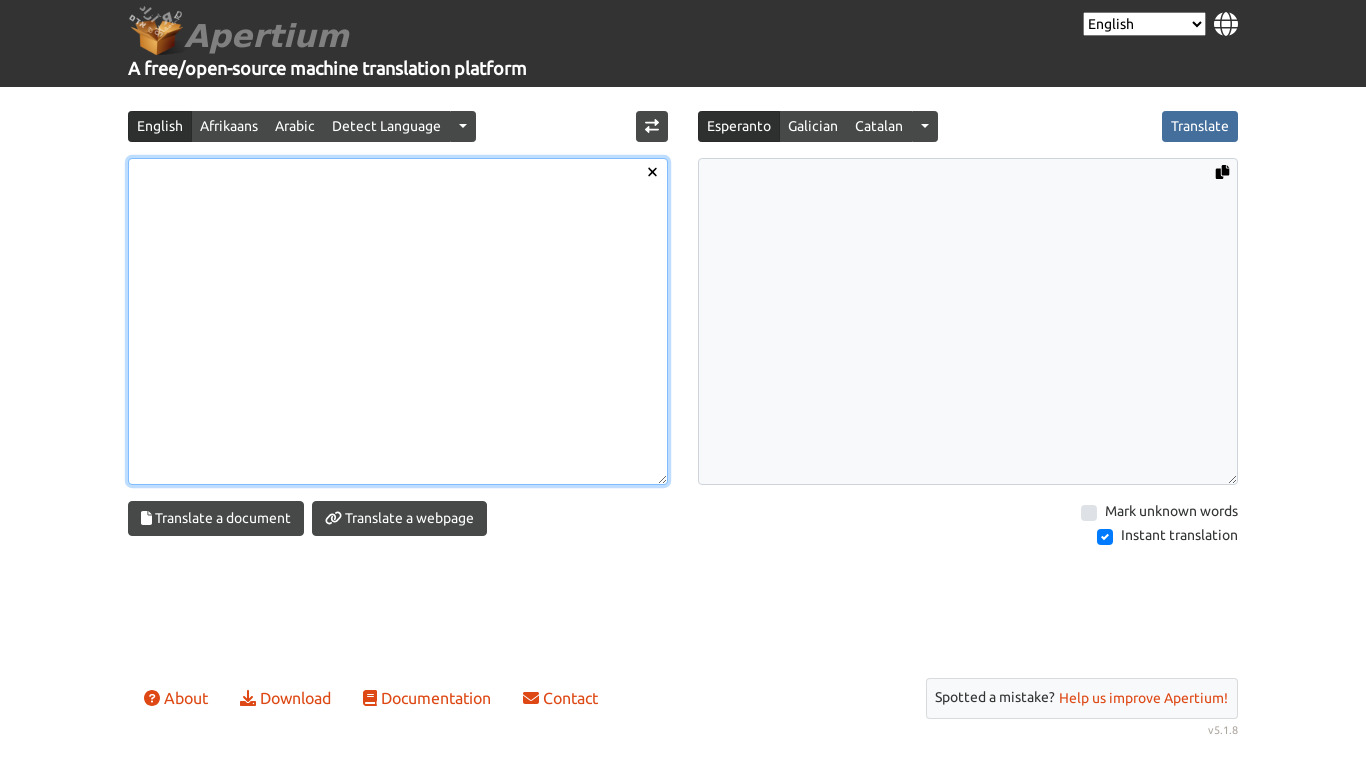
Task: Click the globe language icon
Action: (x=1226, y=24)
